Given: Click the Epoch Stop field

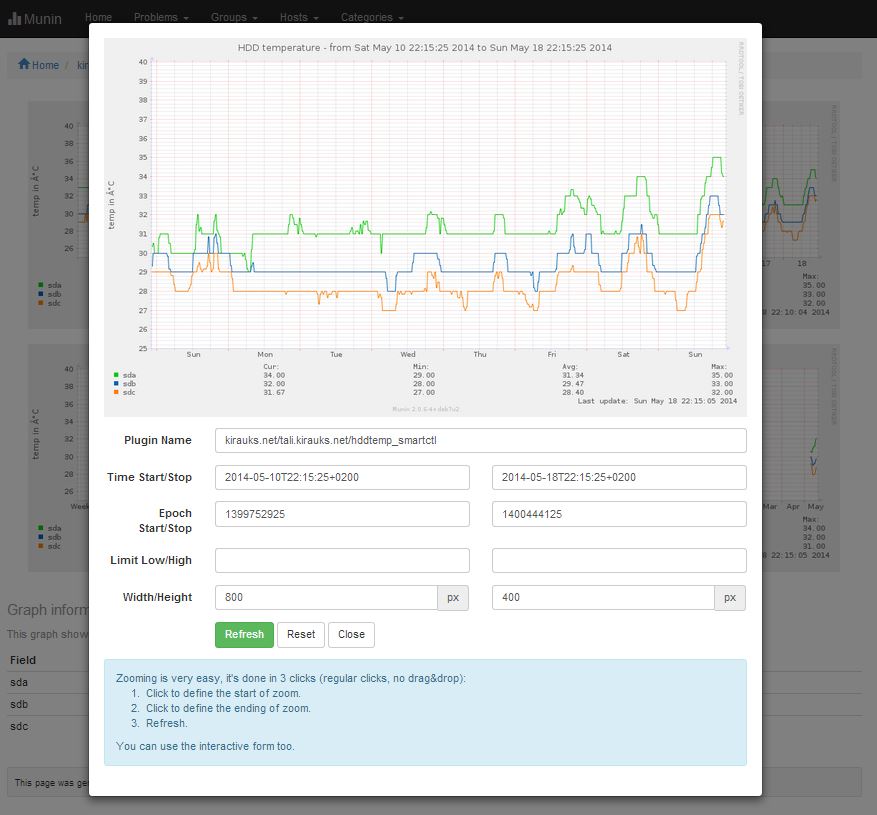Looking at the screenshot, I should (619, 514).
